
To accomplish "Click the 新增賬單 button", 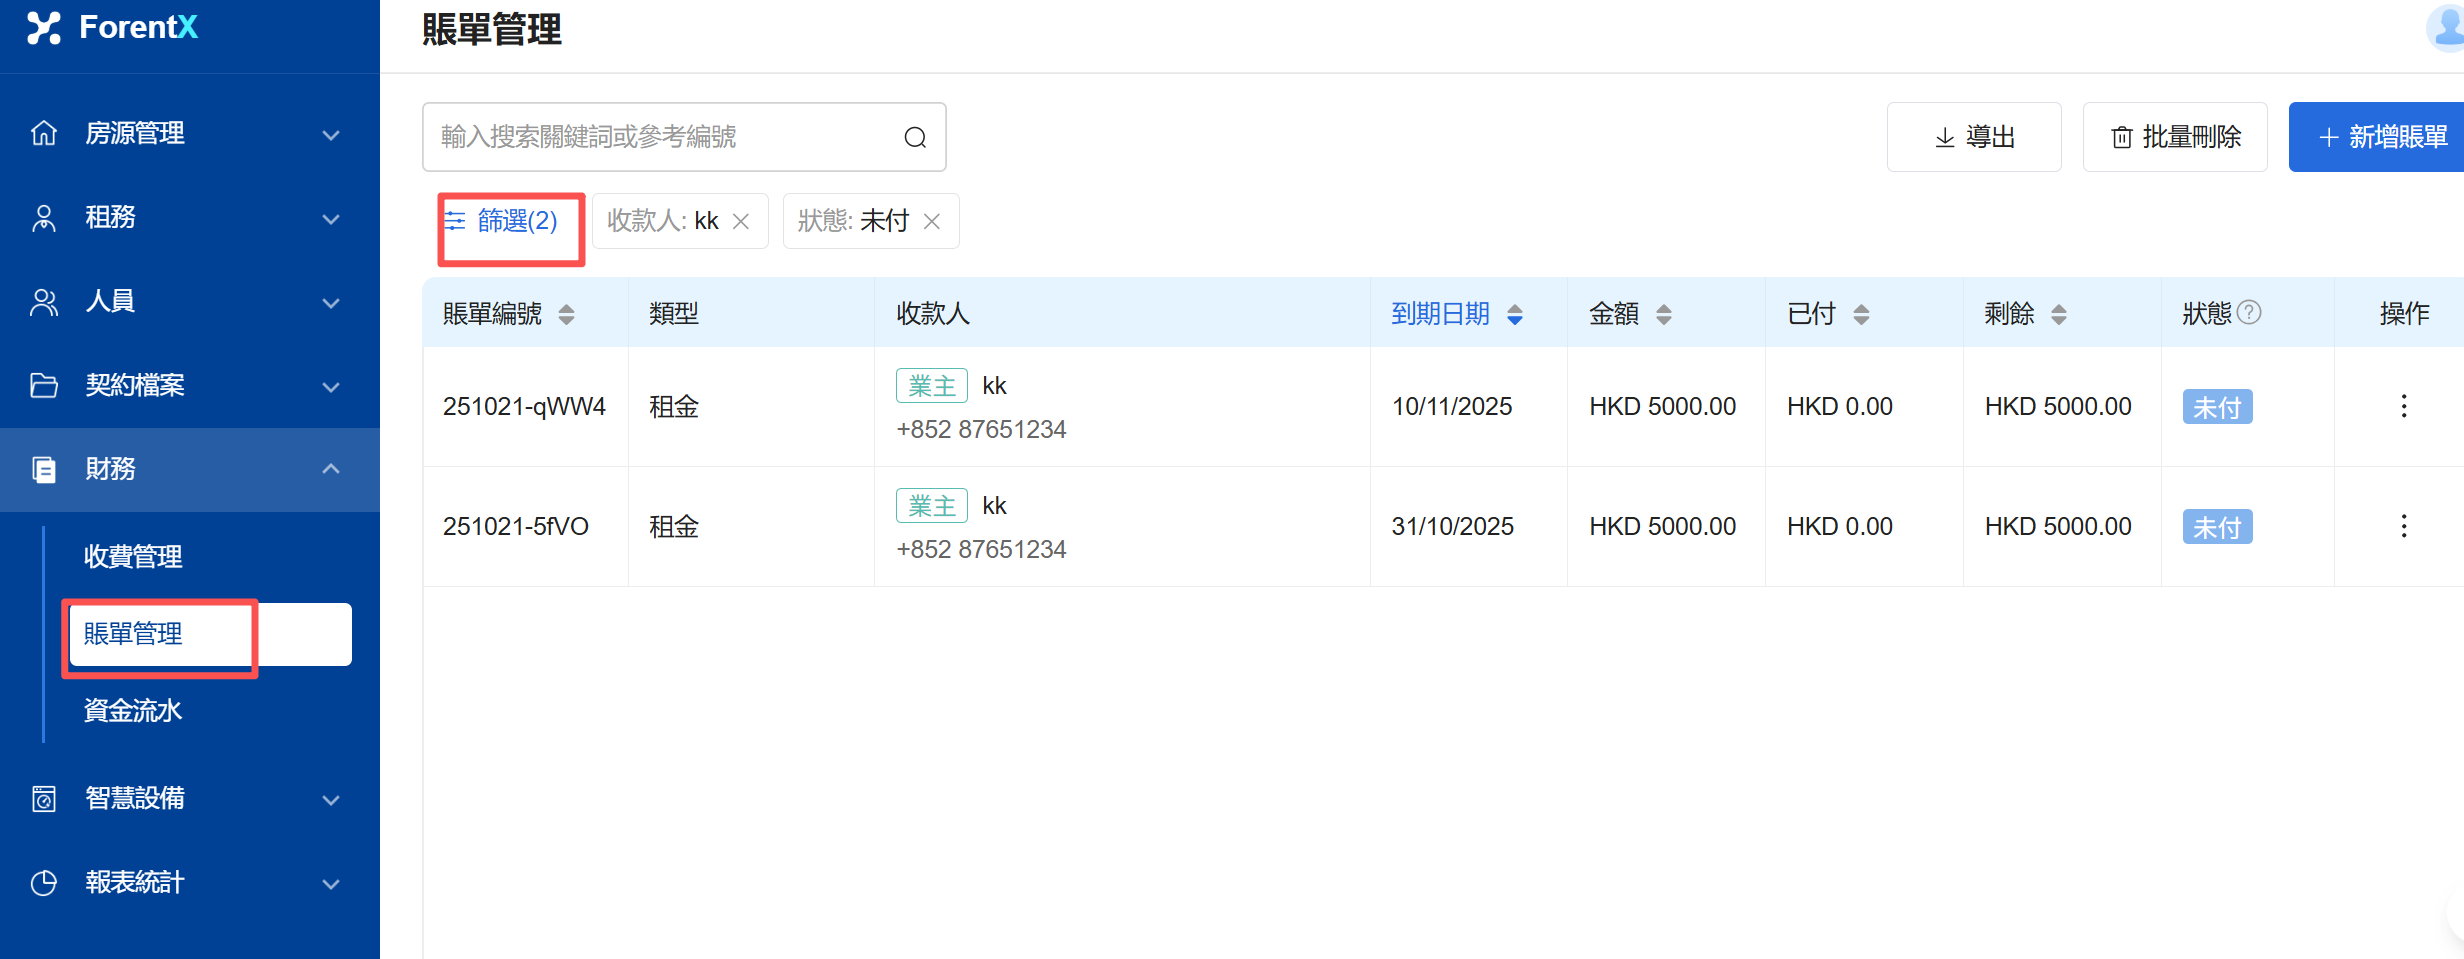I will point(2381,137).
